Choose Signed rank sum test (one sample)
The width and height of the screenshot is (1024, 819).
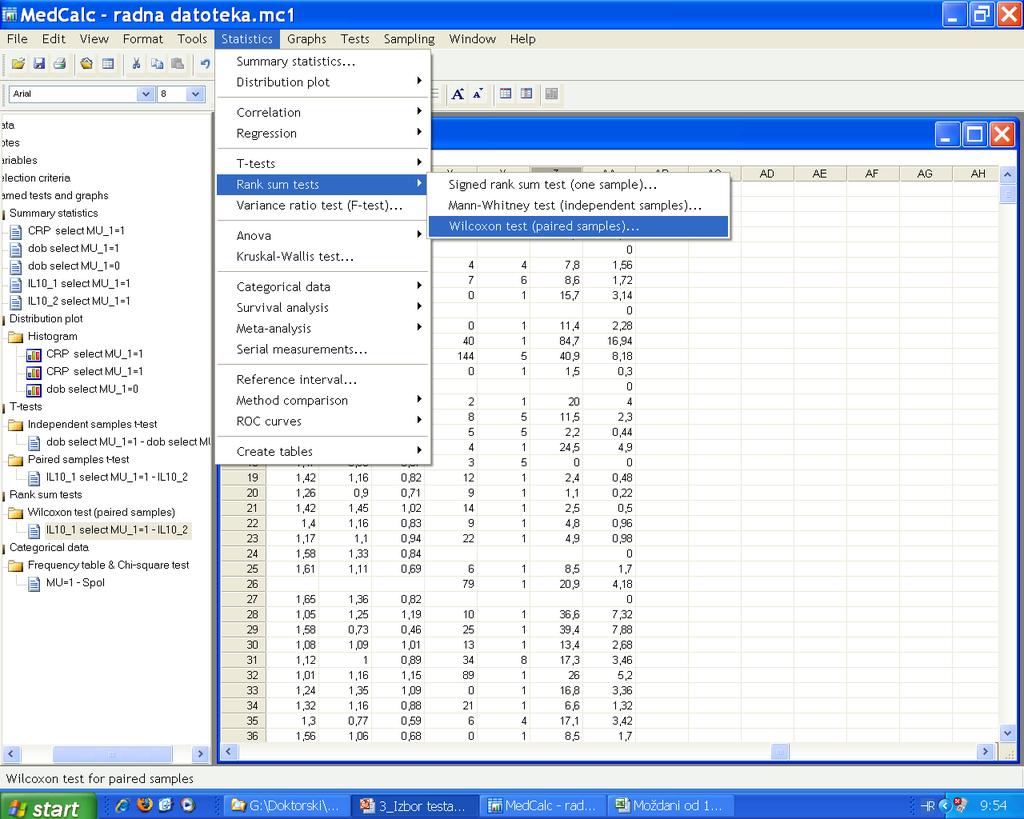(x=578, y=185)
